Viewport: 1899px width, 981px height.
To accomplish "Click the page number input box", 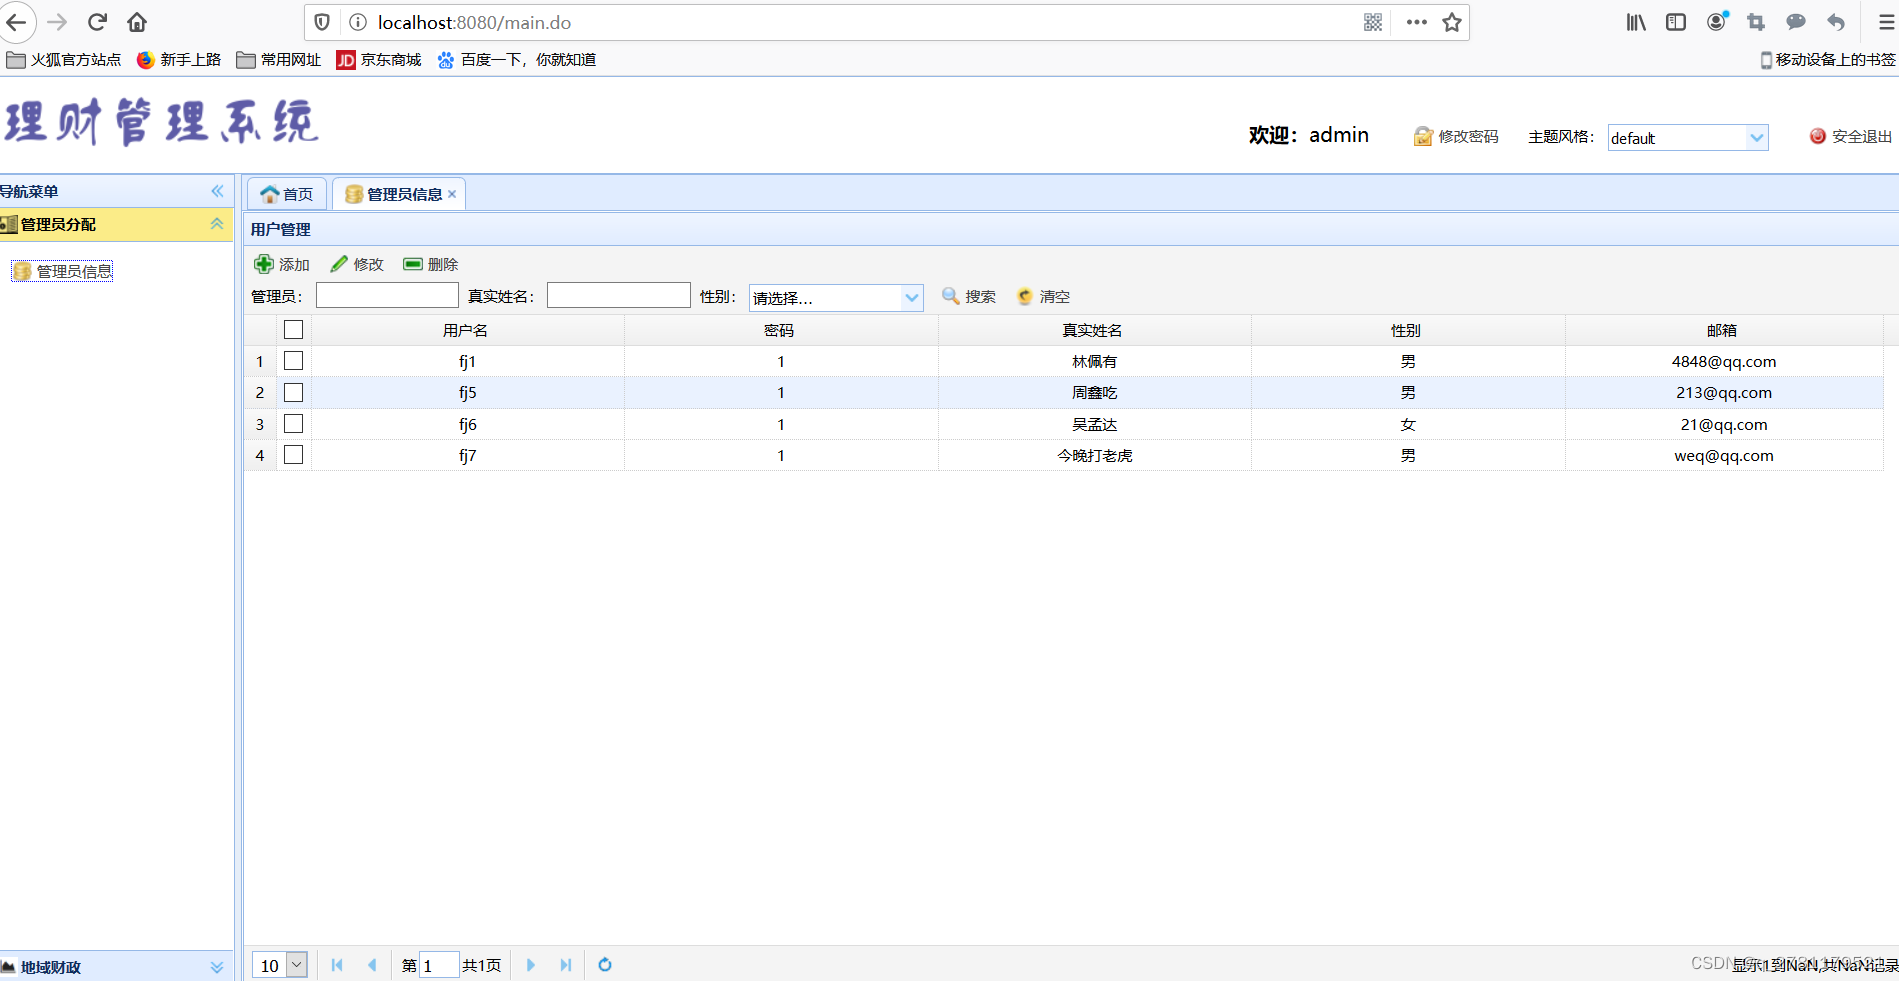I will pyautogui.click(x=439, y=965).
